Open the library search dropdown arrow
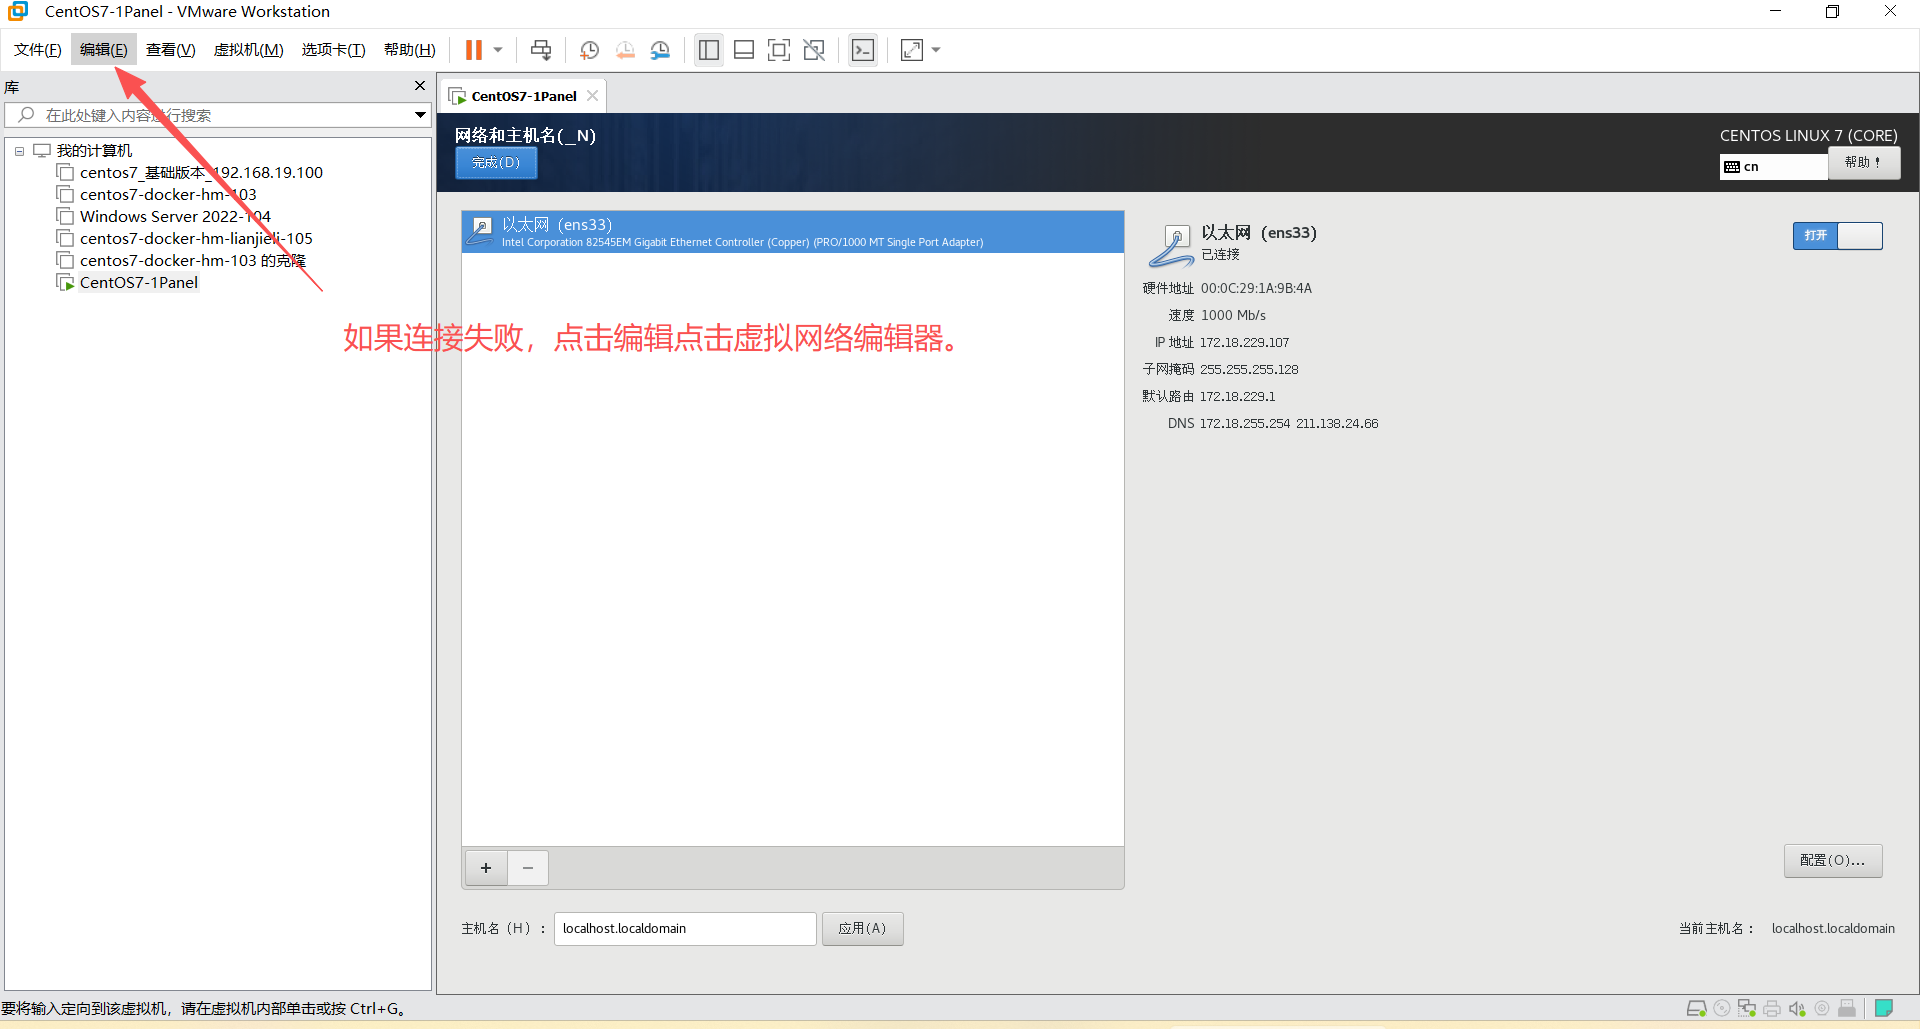Screen dimensions: 1920x1029 (421, 115)
